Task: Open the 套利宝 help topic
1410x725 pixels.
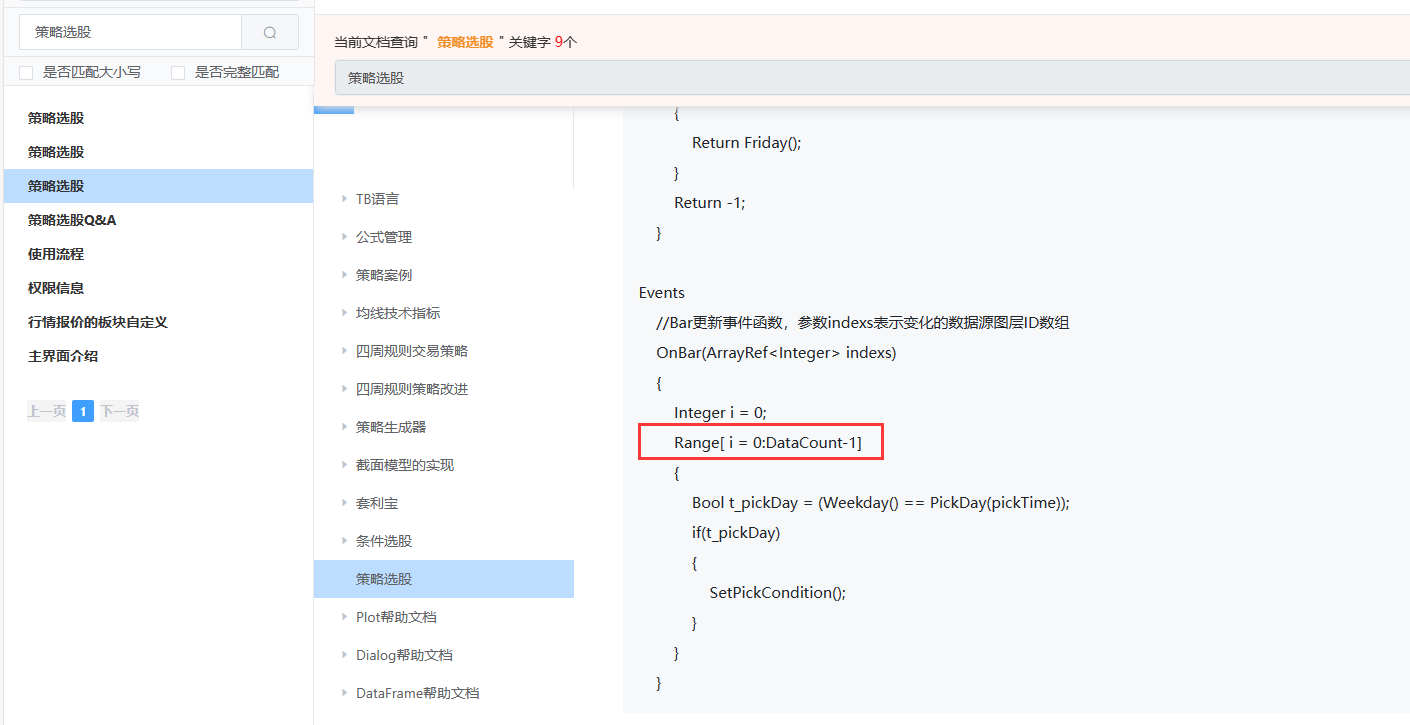Action: (377, 503)
